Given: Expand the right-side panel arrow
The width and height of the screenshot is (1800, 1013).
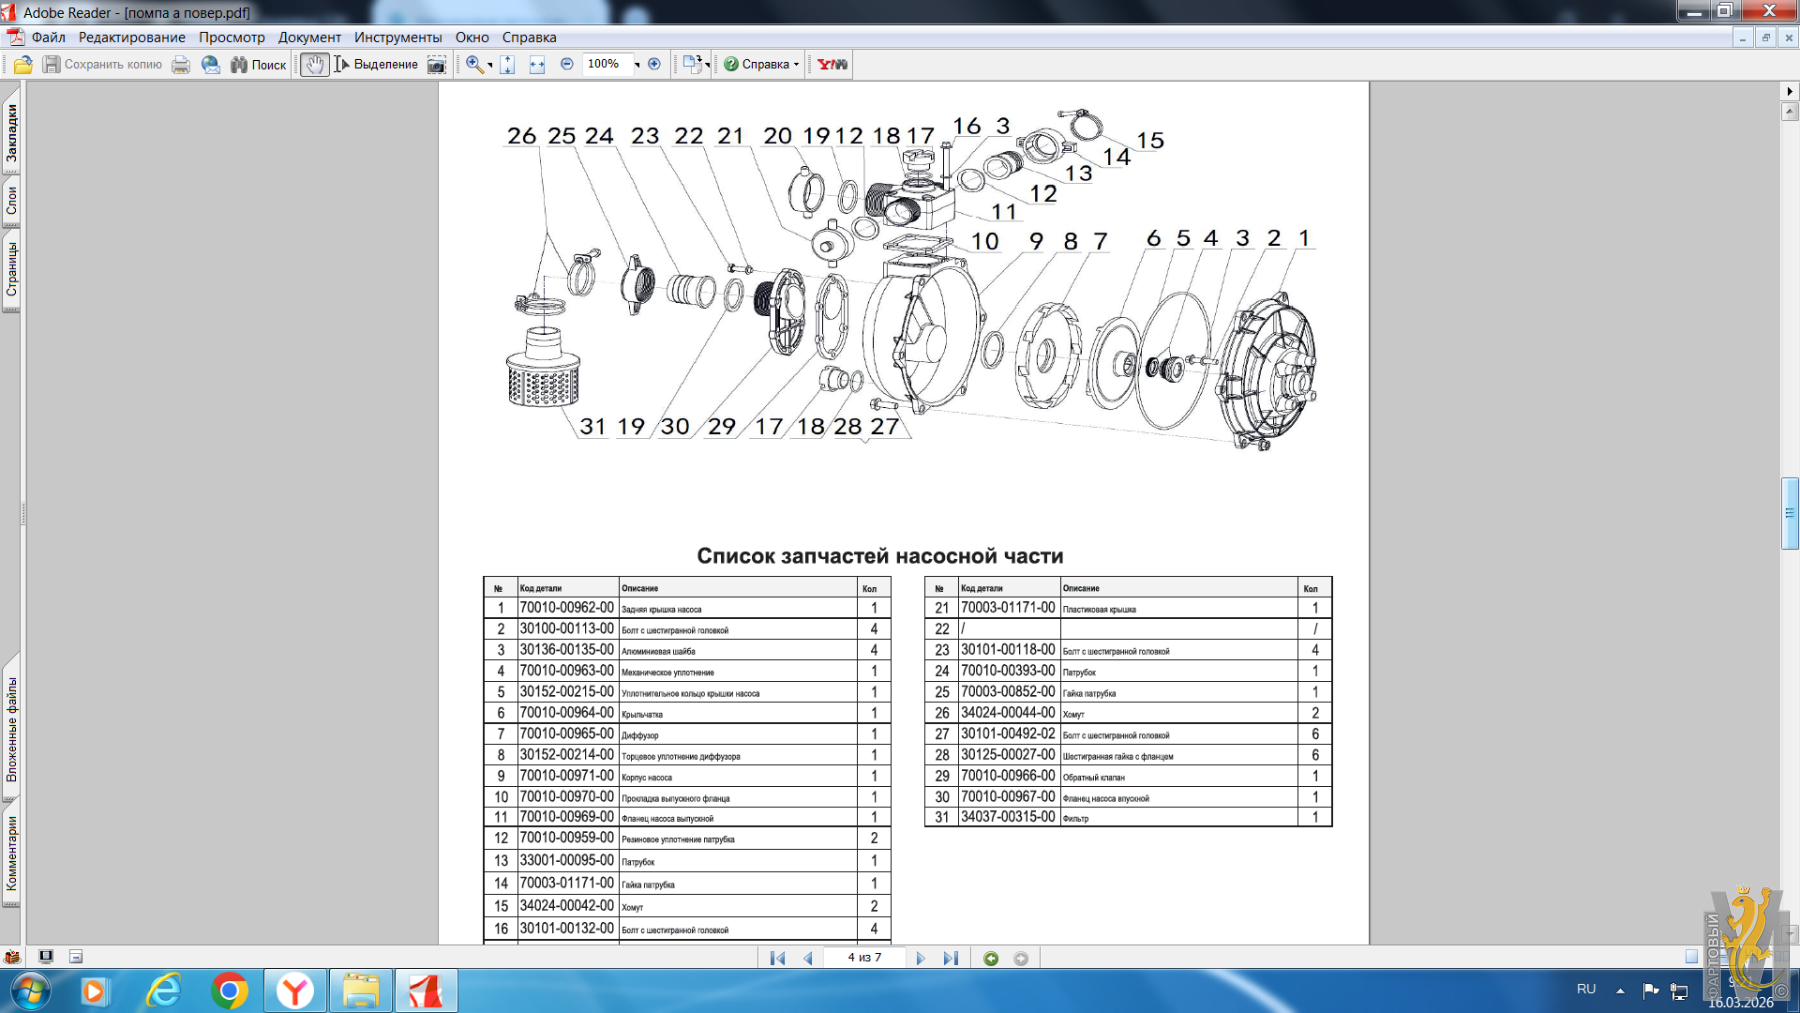Looking at the screenshot, I should point(1790,91).
